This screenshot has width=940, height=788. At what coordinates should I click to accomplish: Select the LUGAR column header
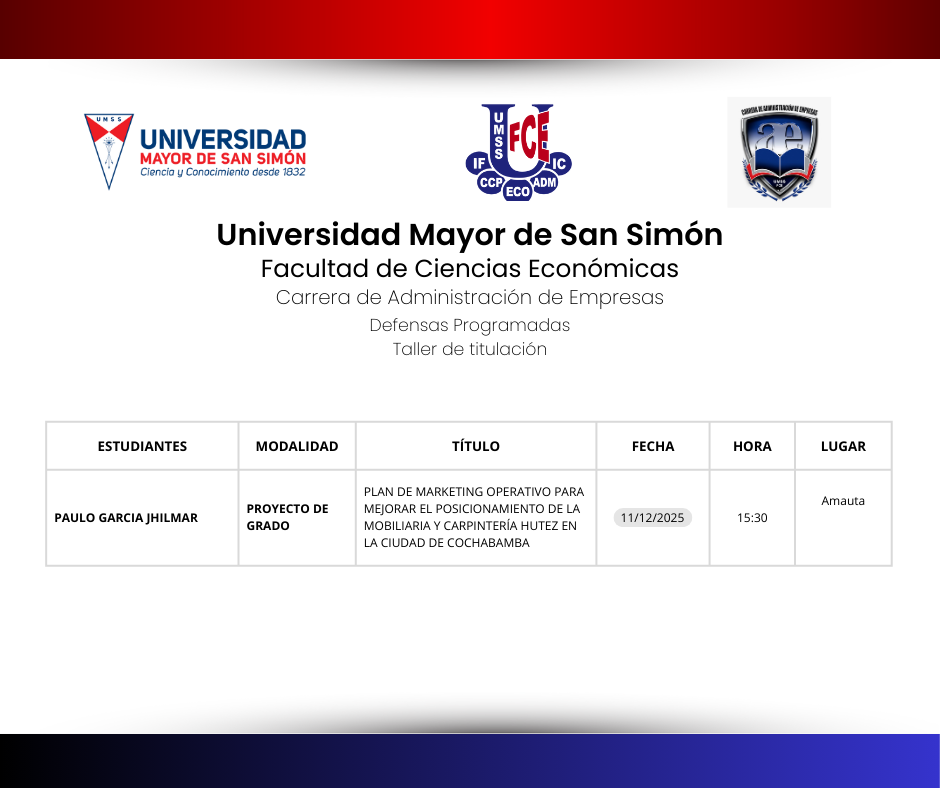[x=843, y=446]
